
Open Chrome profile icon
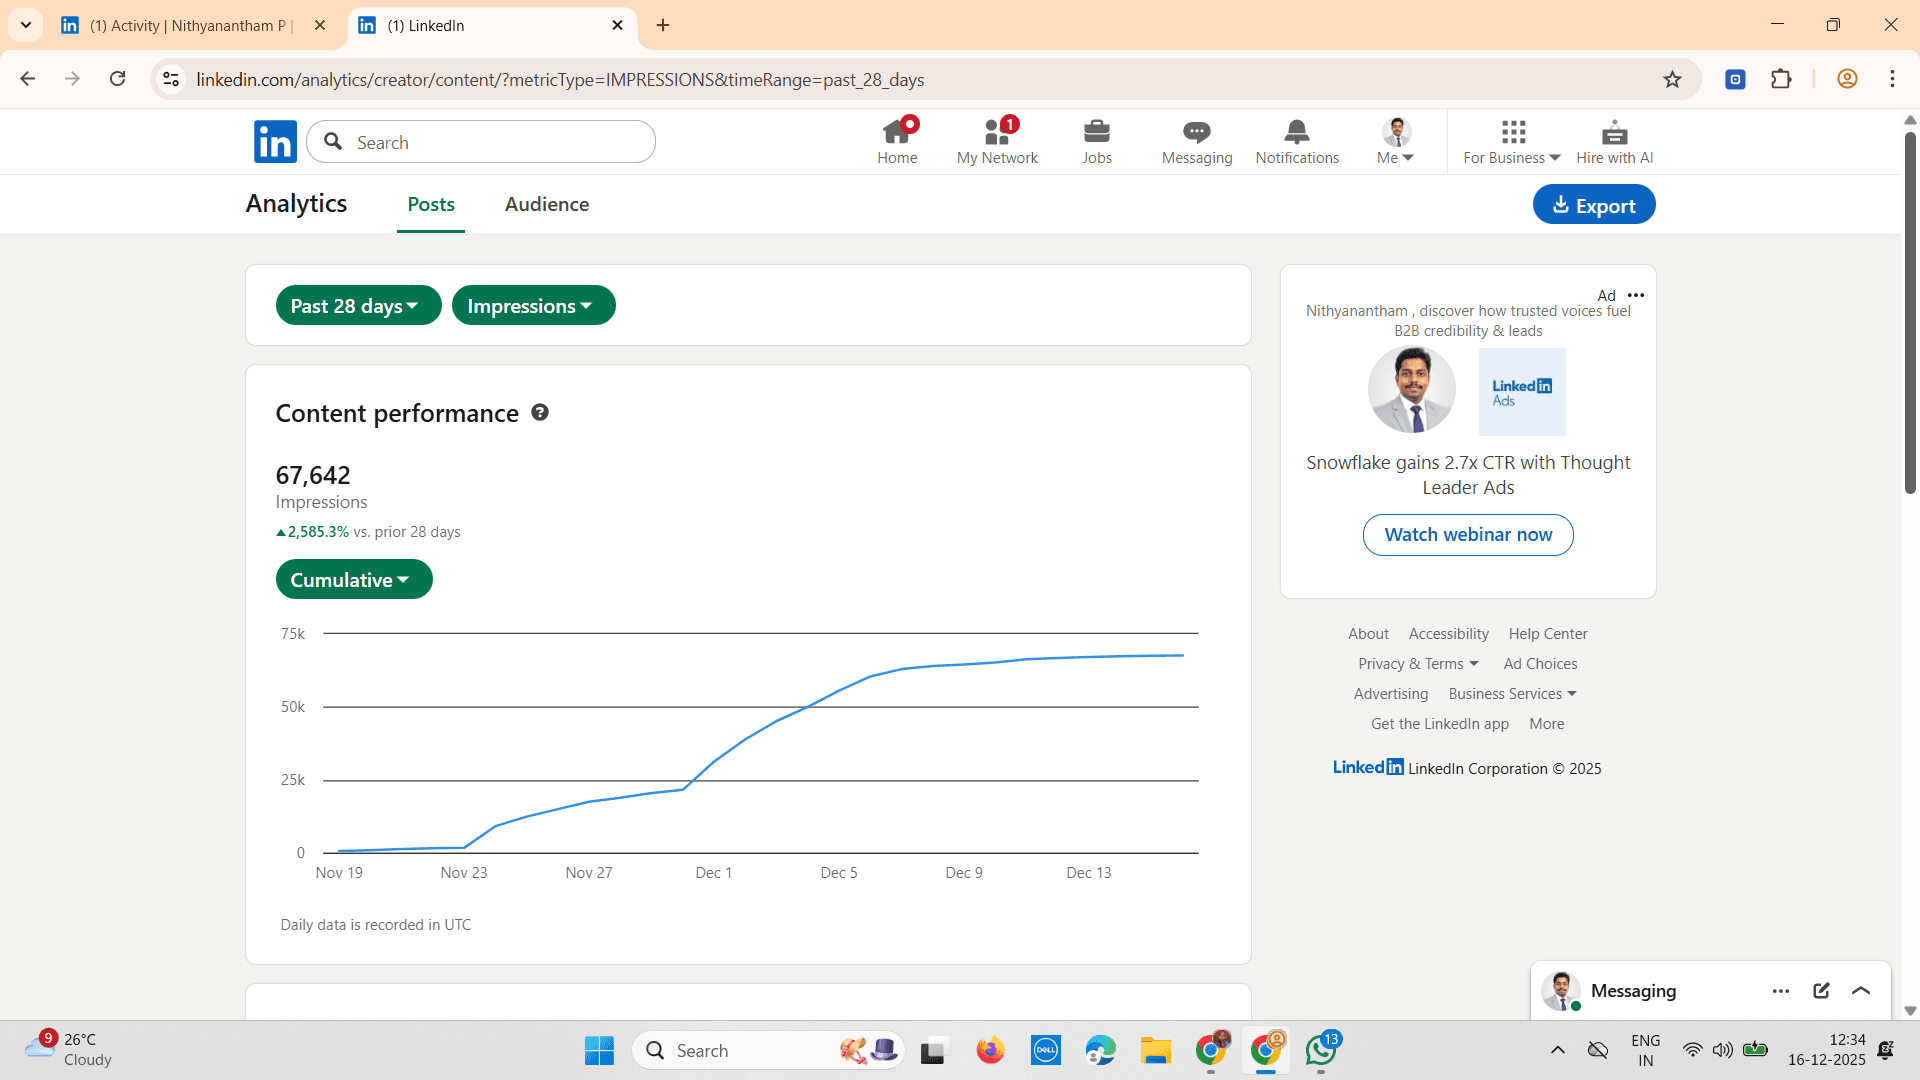pos(1847,79)
